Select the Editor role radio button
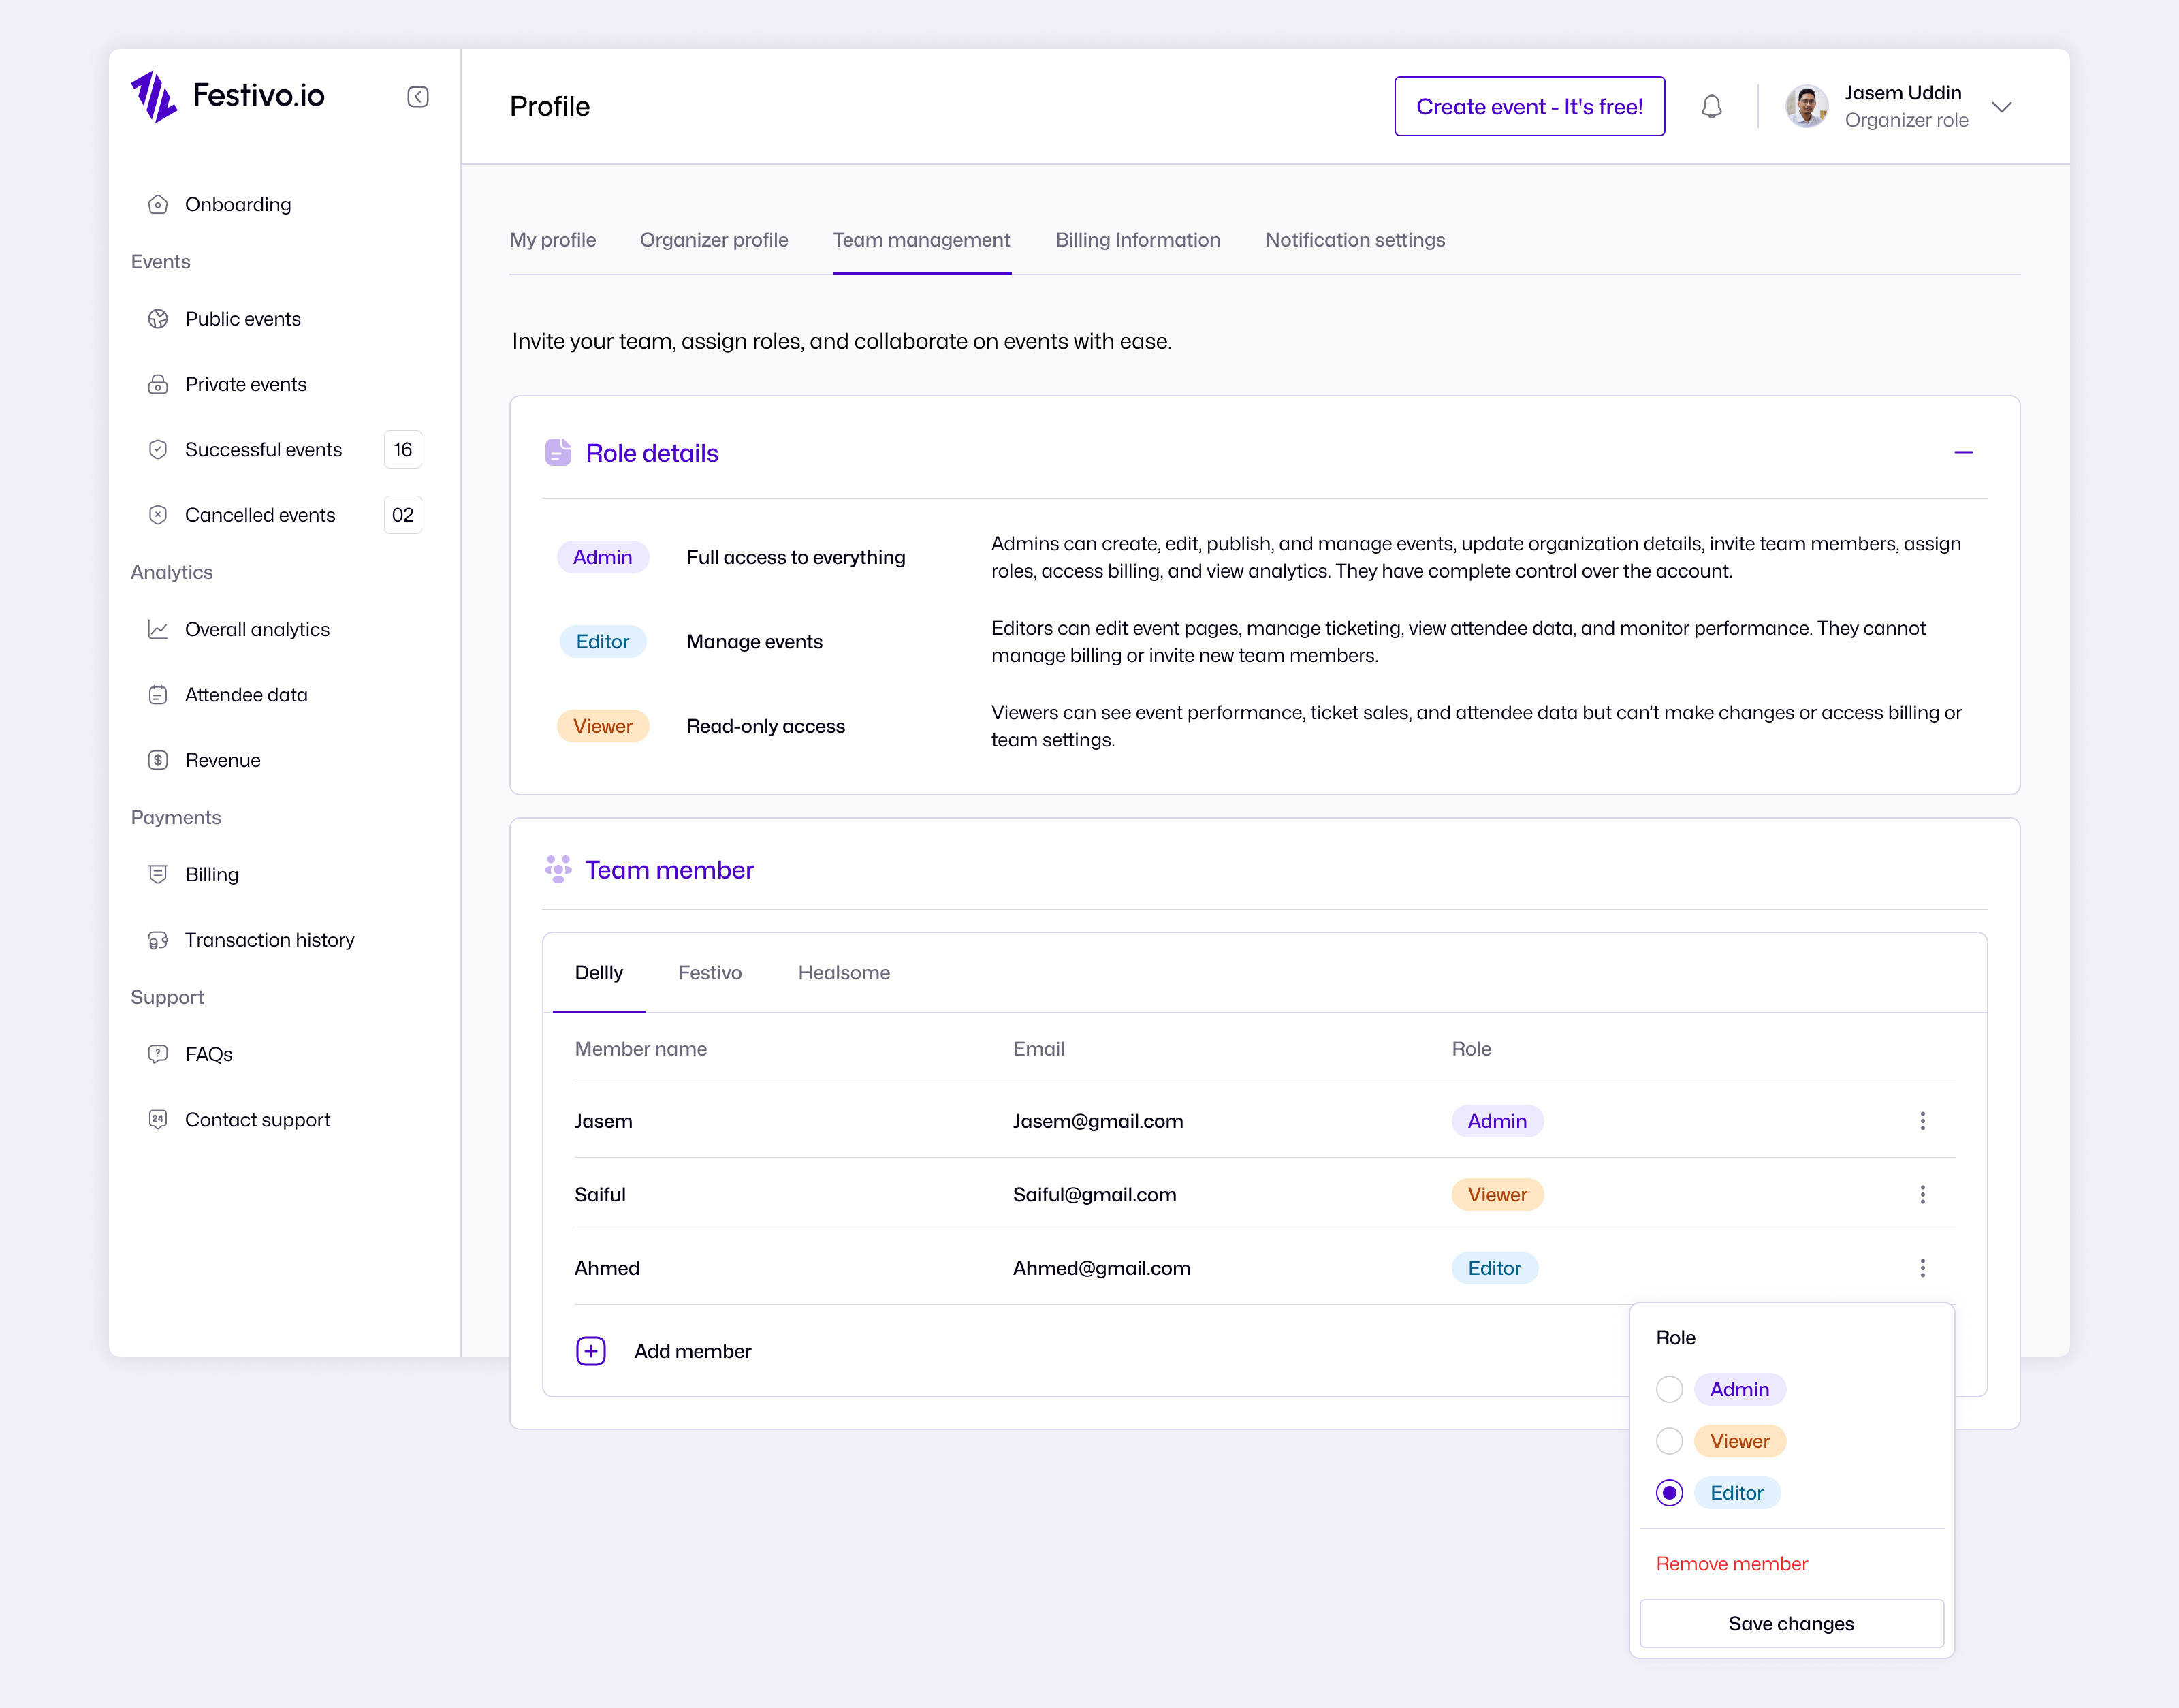 pos(1669,1493)
